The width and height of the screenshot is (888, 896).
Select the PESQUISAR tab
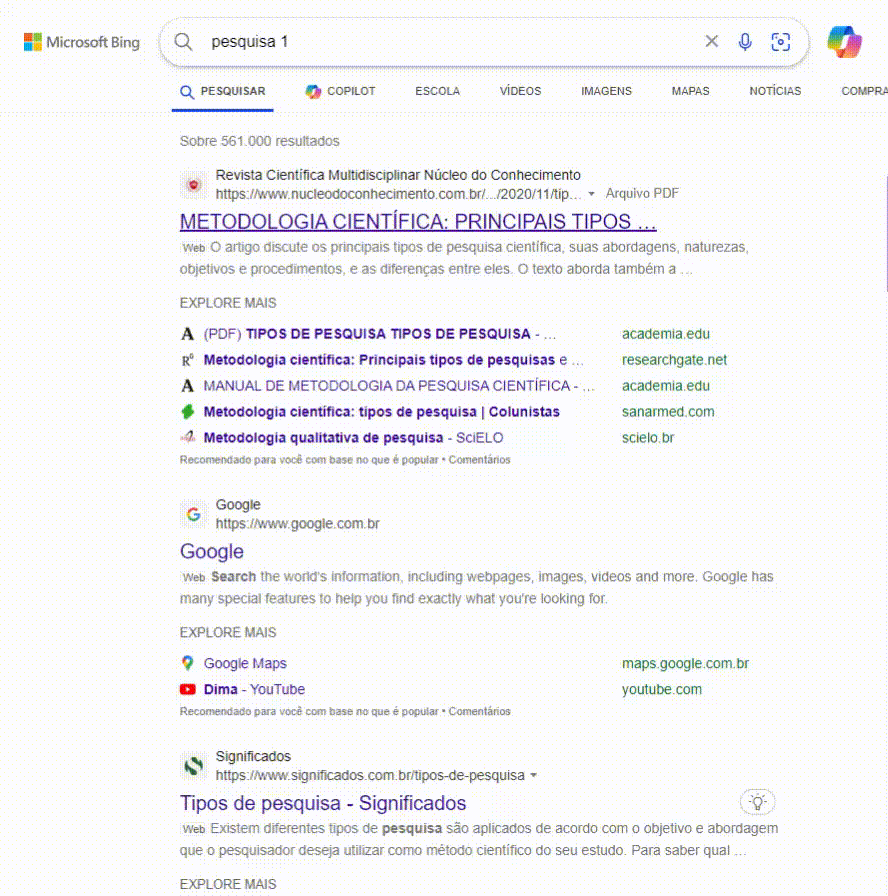tap(222, 91)
